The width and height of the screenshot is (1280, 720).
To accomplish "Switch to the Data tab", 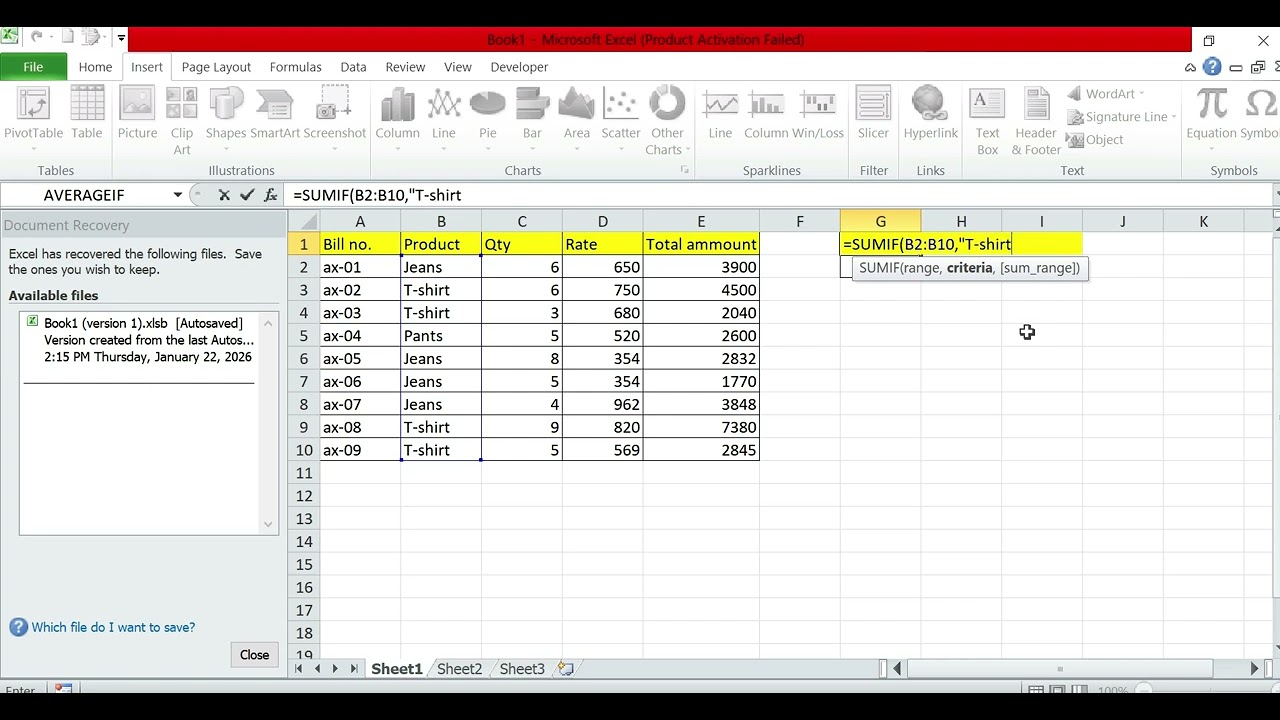I will tap(353, 67).
